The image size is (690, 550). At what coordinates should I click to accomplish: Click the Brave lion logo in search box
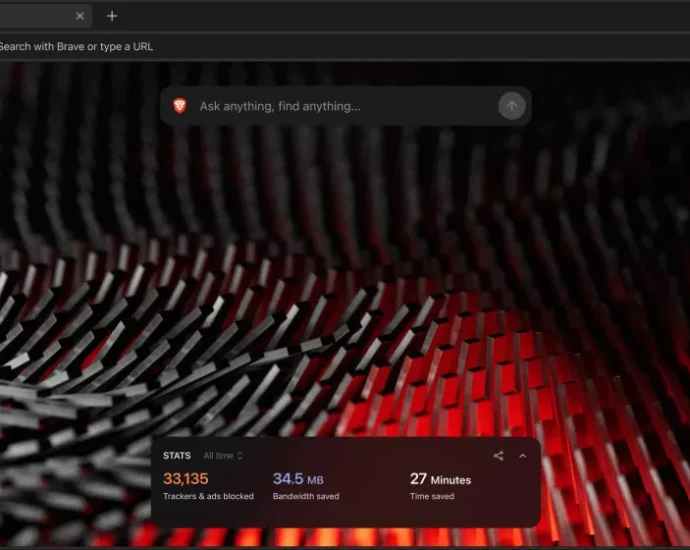pyautogui.click(x=180, y=106)
